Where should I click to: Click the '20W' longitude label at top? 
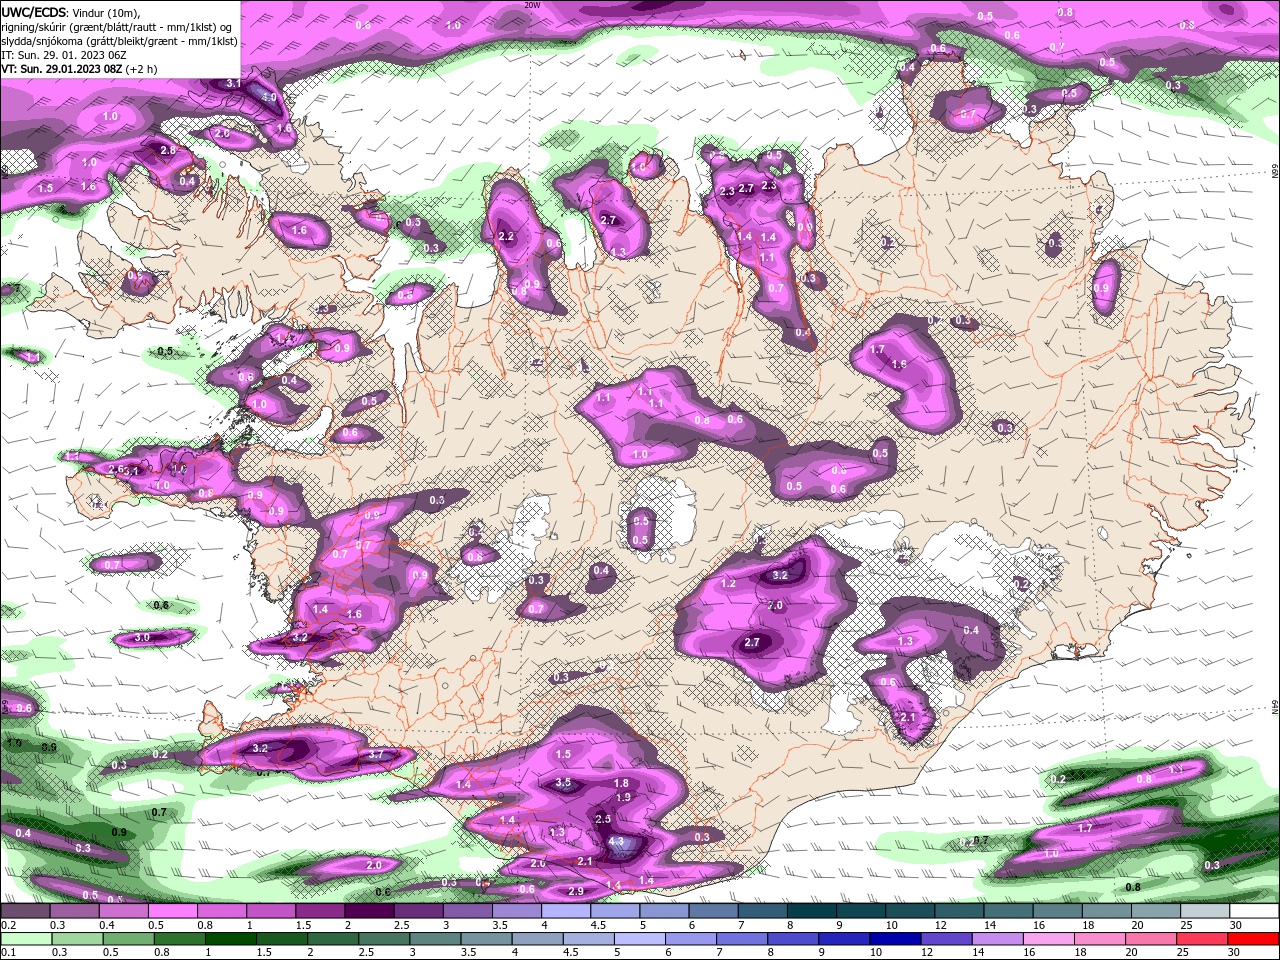point(532,5)
